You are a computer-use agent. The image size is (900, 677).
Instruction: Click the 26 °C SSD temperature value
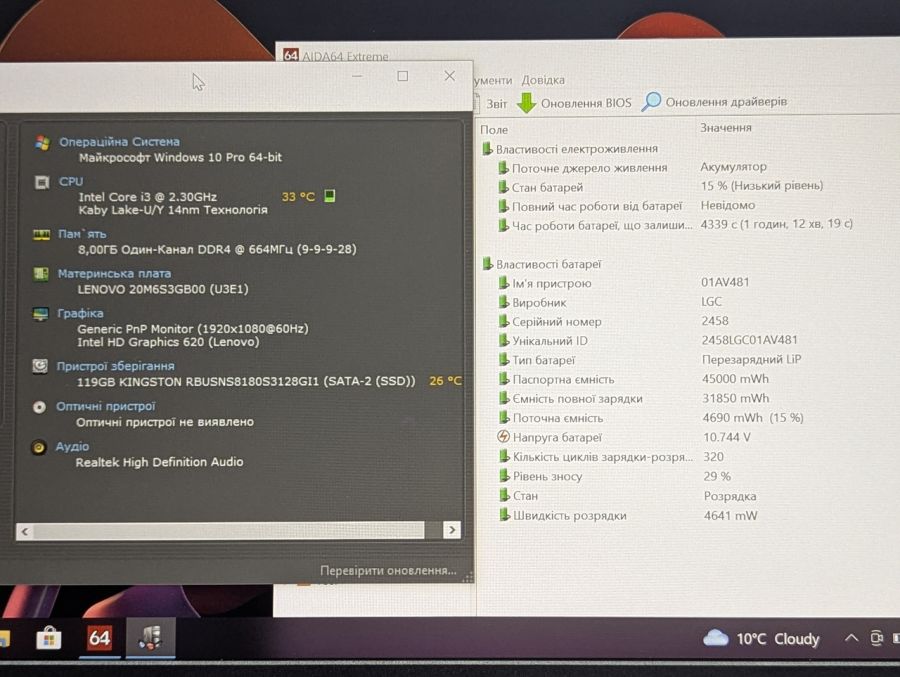point(445,381)
